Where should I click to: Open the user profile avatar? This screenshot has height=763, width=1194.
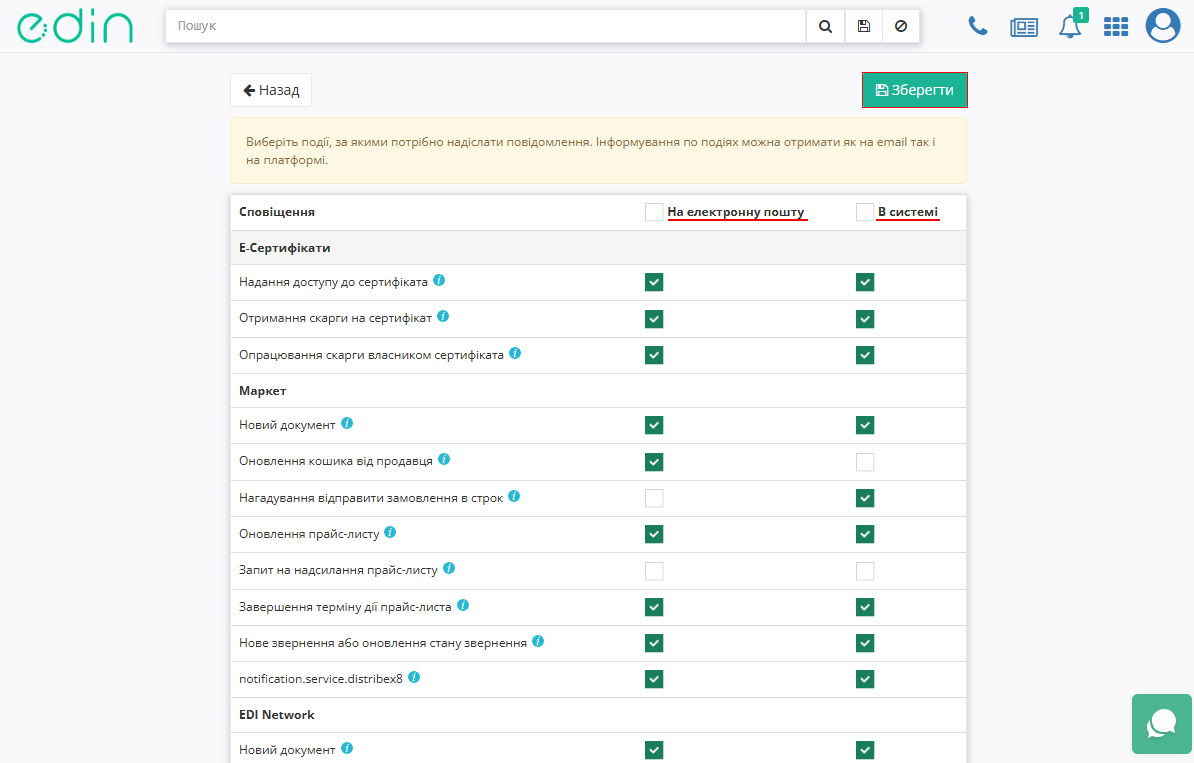point(1163,26)
